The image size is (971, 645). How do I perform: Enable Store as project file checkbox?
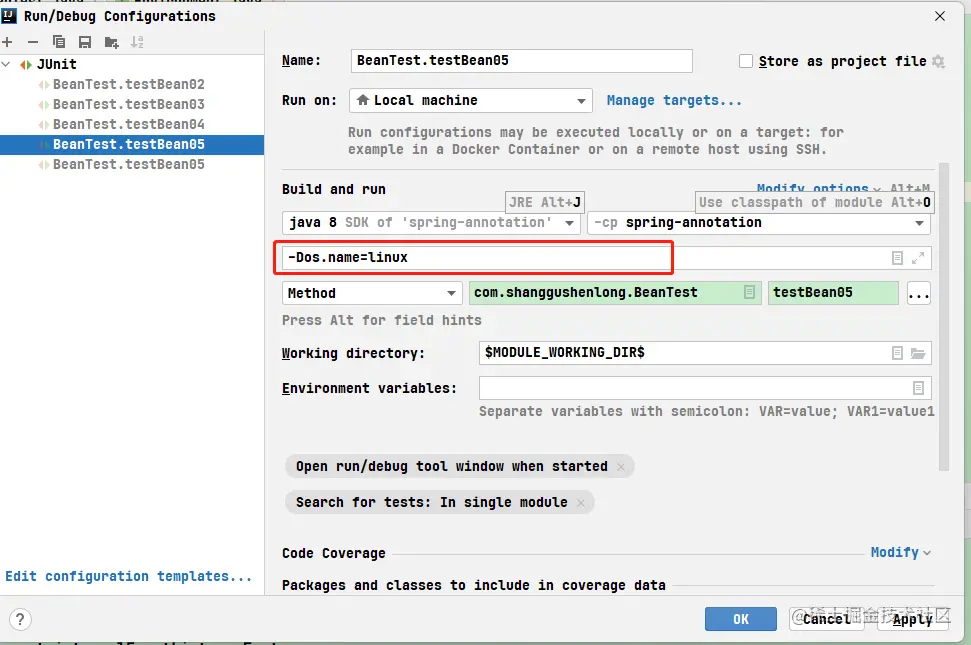click(x=746, y=62)
